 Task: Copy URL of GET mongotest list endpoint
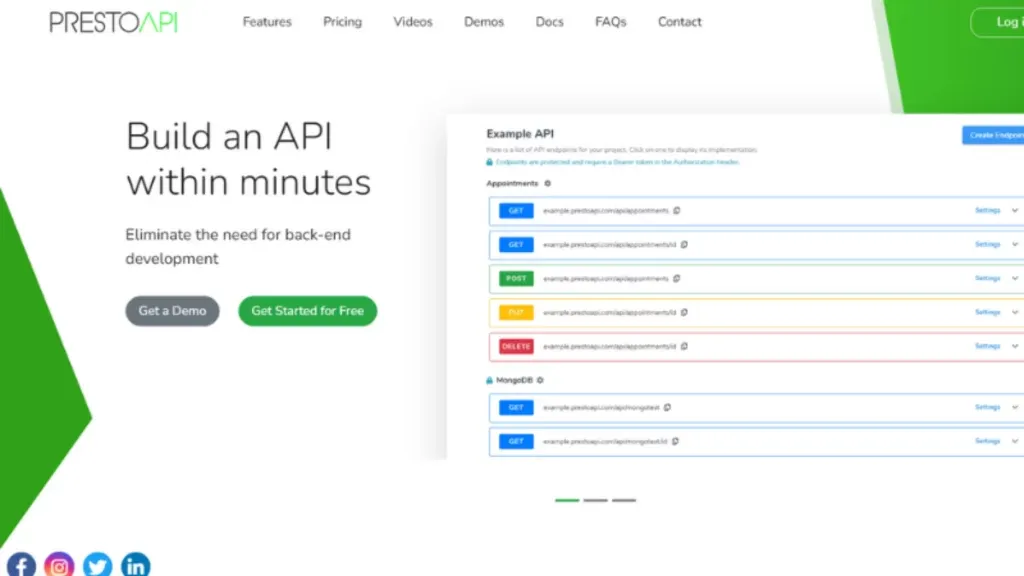pyautogui.click(x=667, y=408)
